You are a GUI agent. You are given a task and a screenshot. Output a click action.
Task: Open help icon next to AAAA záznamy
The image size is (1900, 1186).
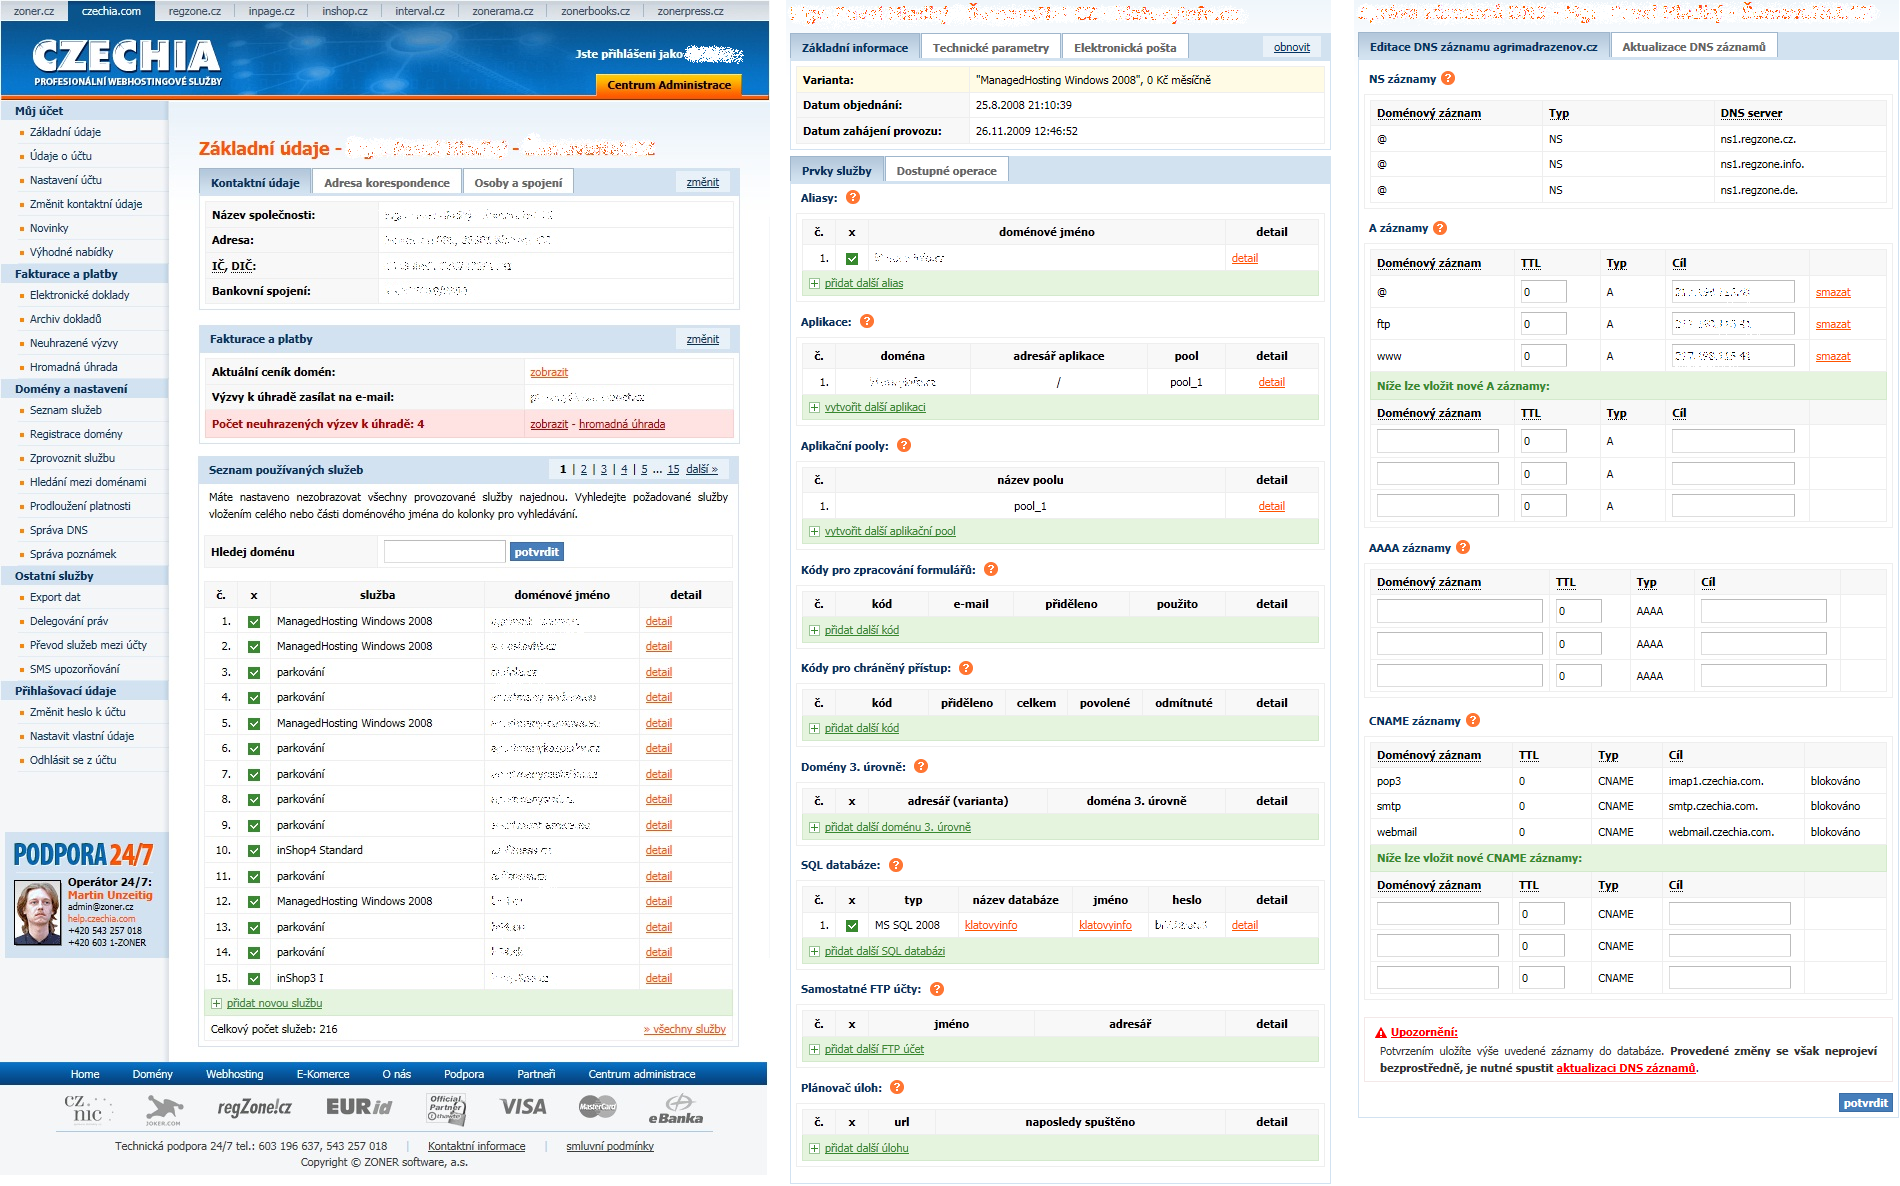1463,548
